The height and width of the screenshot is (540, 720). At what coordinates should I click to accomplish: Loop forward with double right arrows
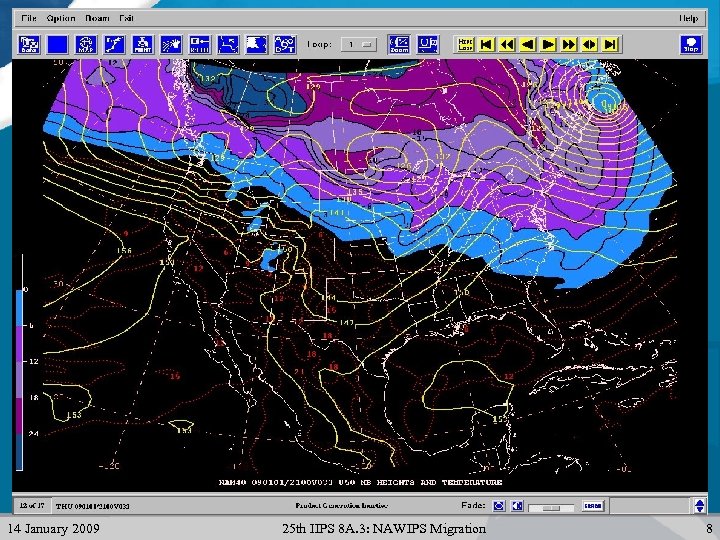(569, 45)
